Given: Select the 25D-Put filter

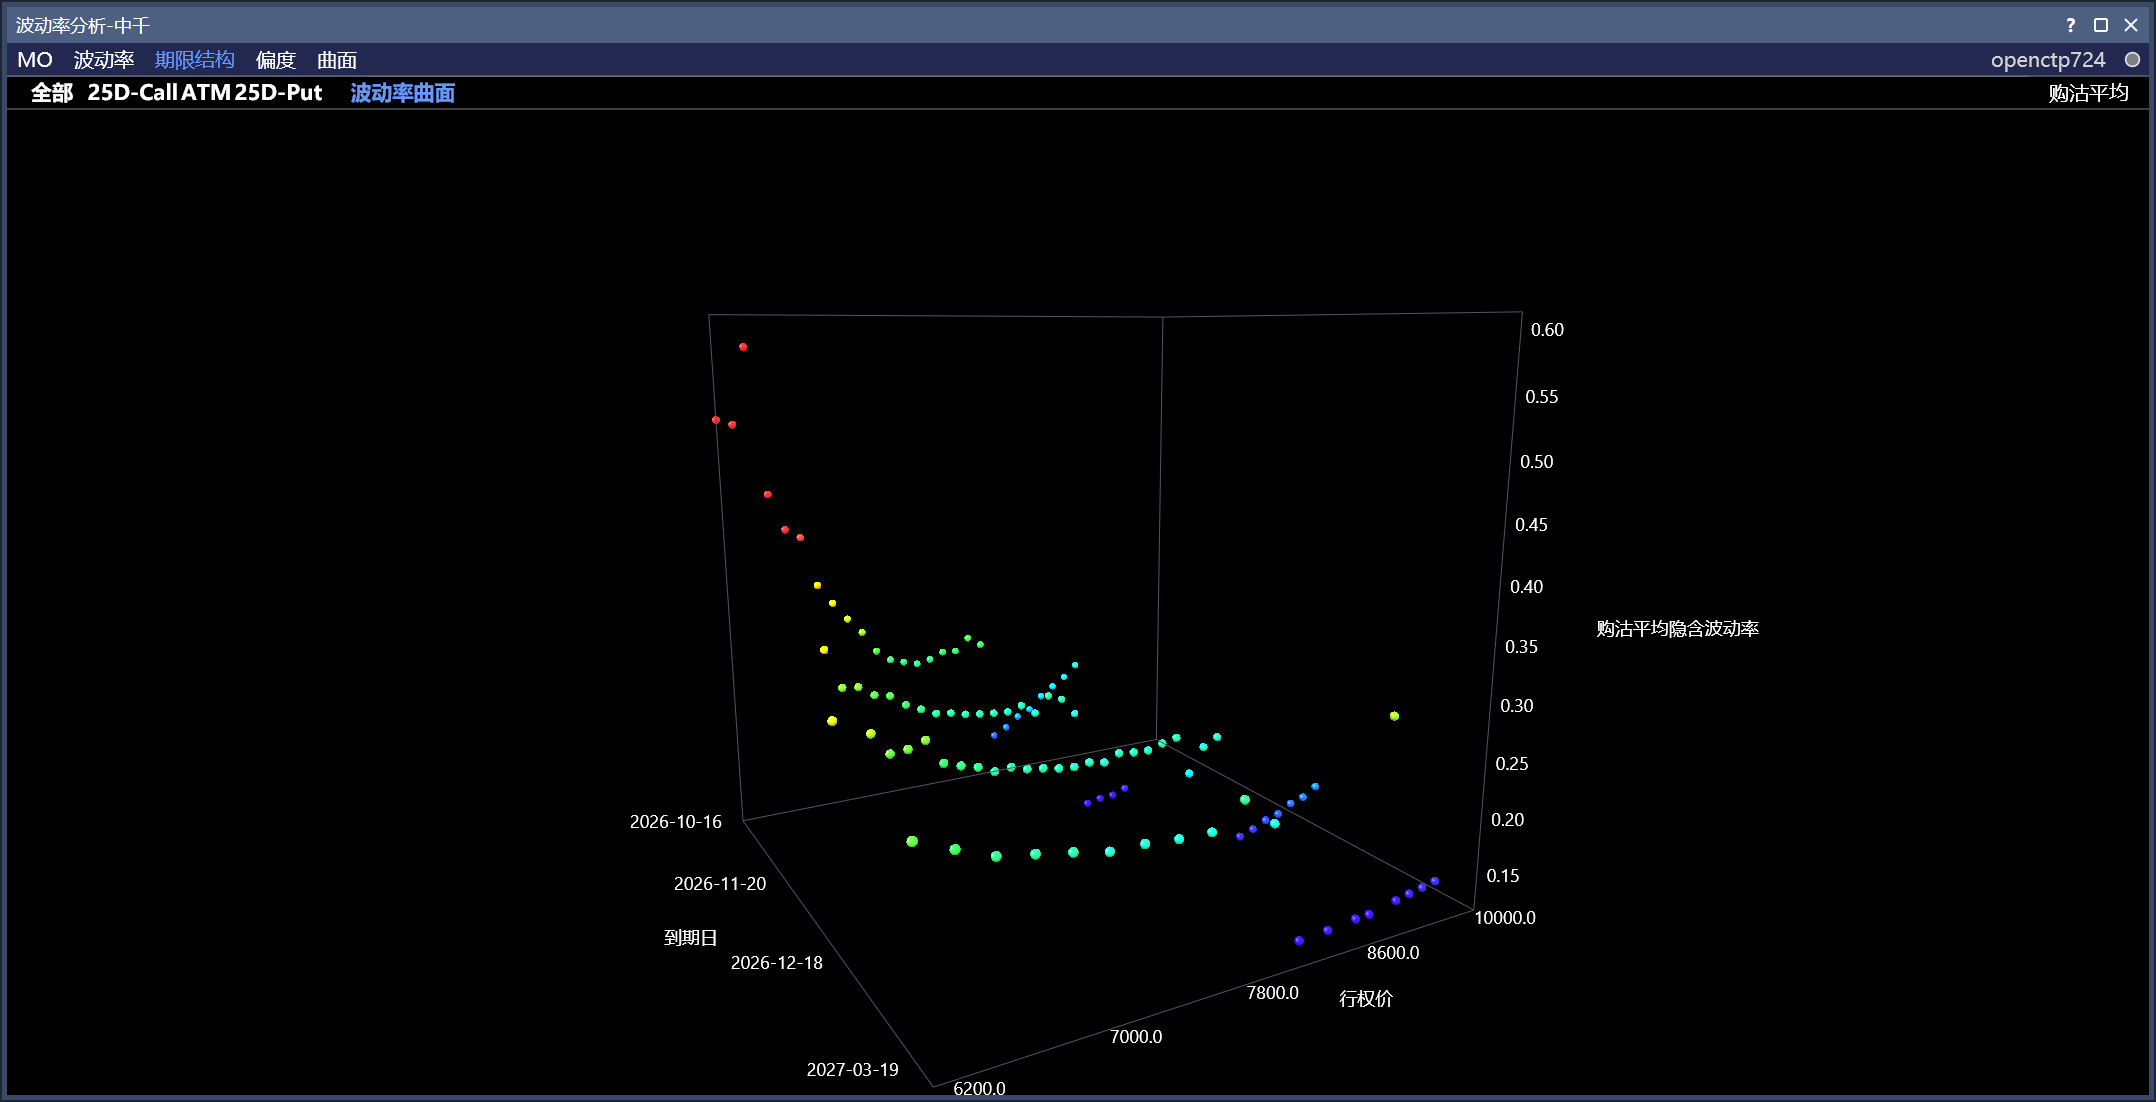Looking at the screenshot, I should click(278, 93).
